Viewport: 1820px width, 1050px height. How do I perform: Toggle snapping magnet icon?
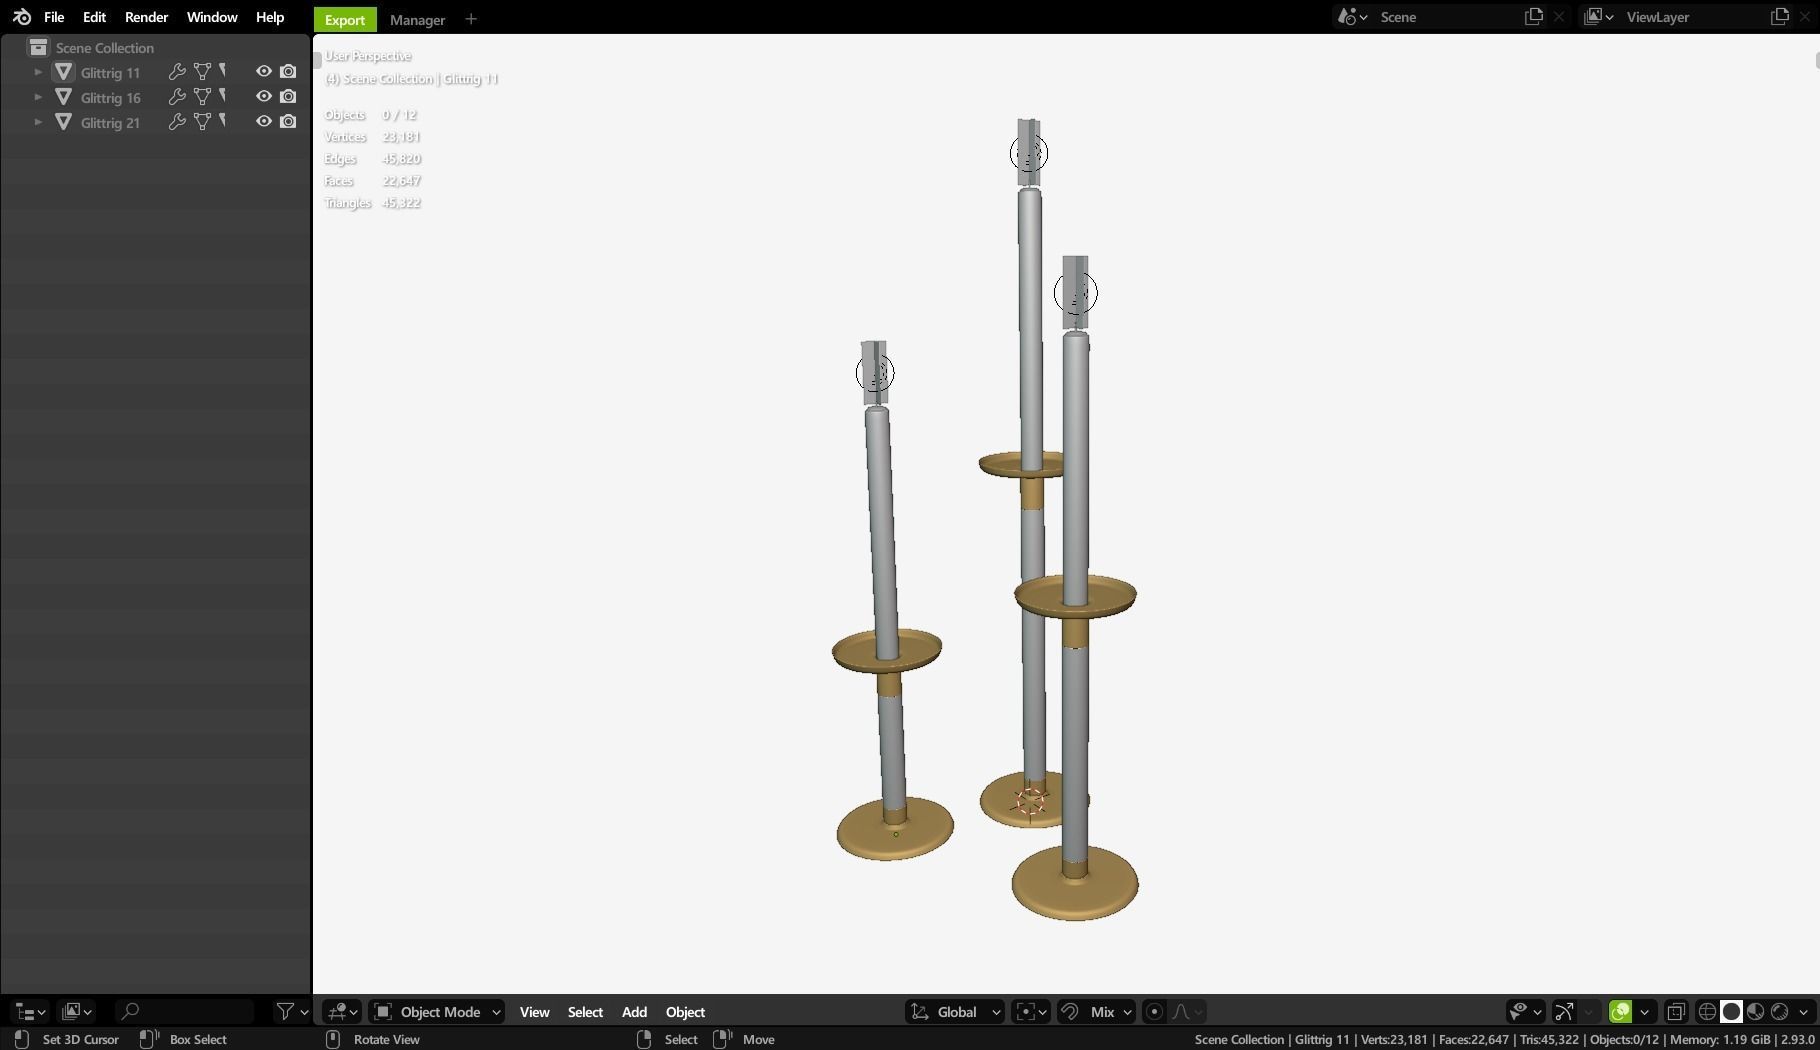1069,1011
